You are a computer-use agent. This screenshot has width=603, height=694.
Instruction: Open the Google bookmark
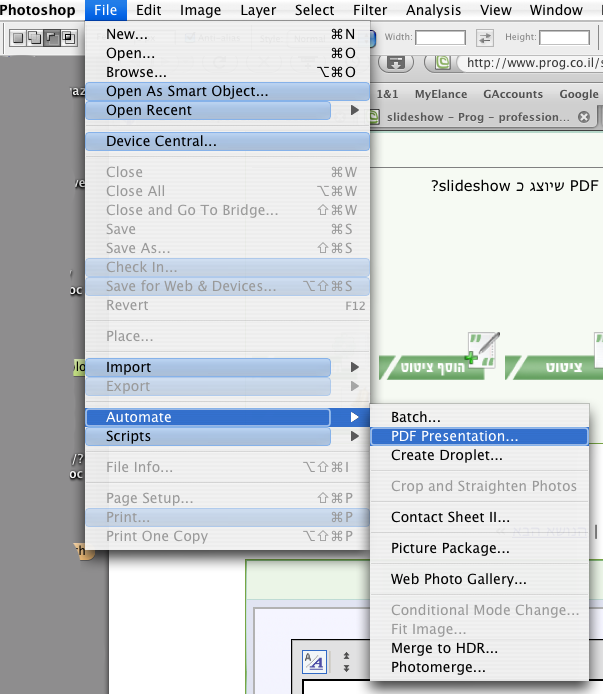tap(579, 94)
